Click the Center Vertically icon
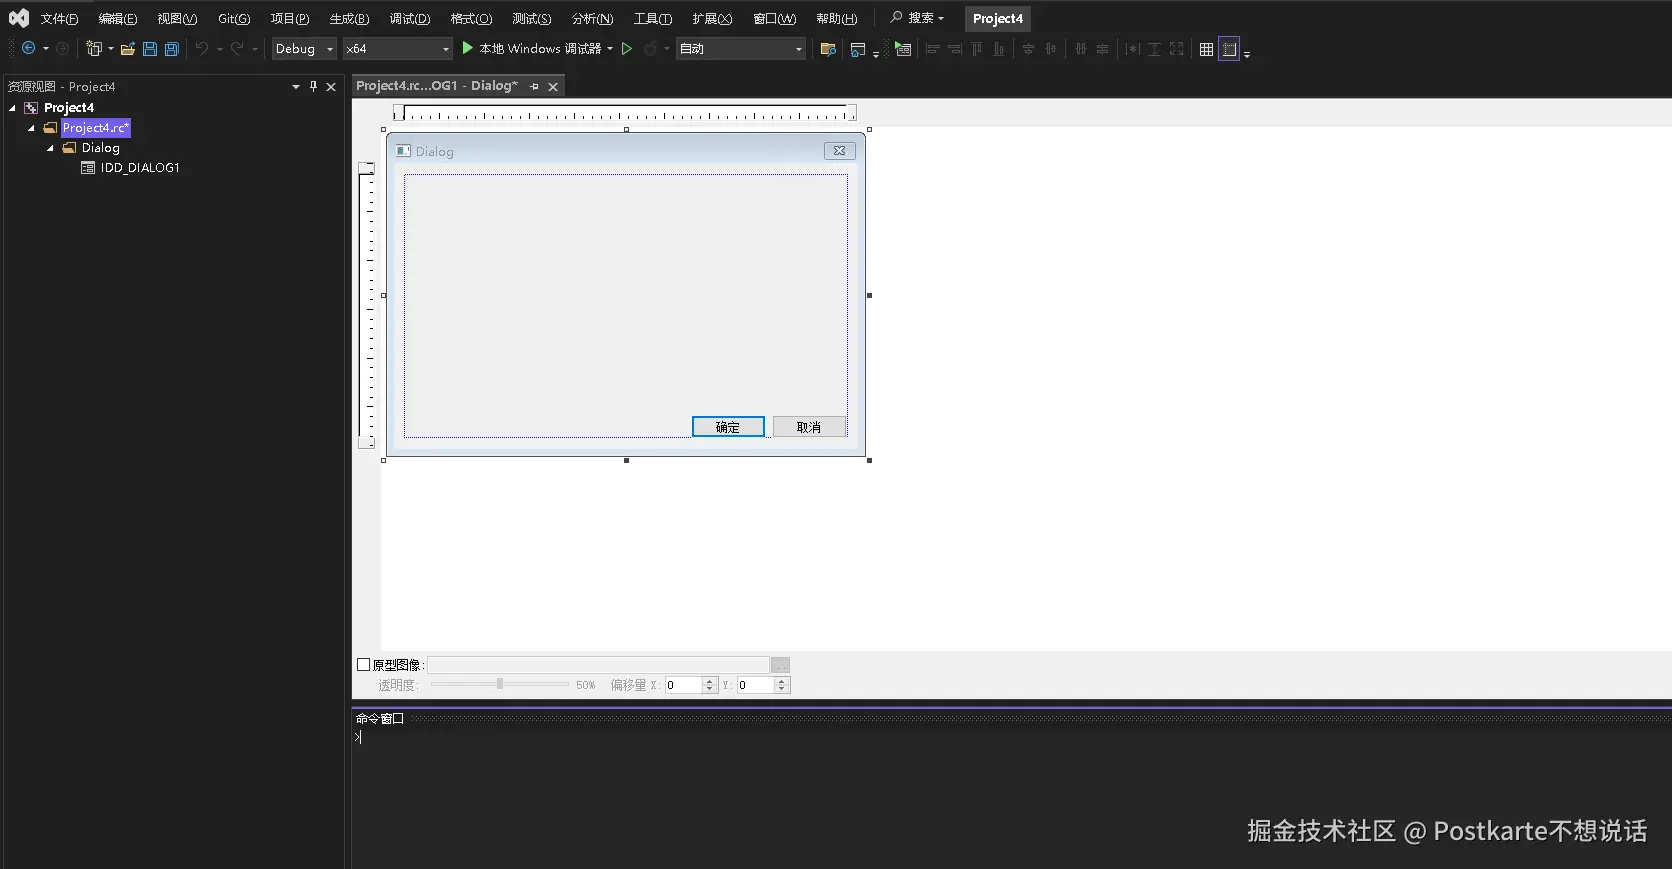Screen dimensions: 1672x869 [1028, 49]
